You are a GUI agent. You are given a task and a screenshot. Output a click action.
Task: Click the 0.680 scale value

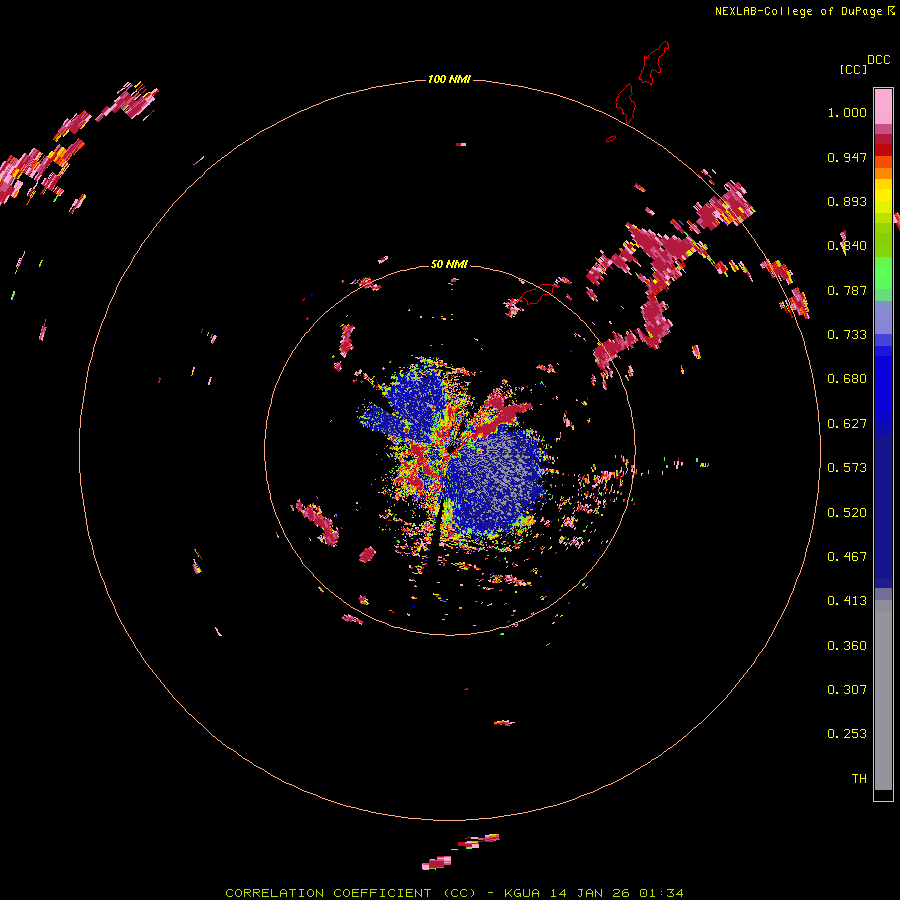[x=847, y=379]
